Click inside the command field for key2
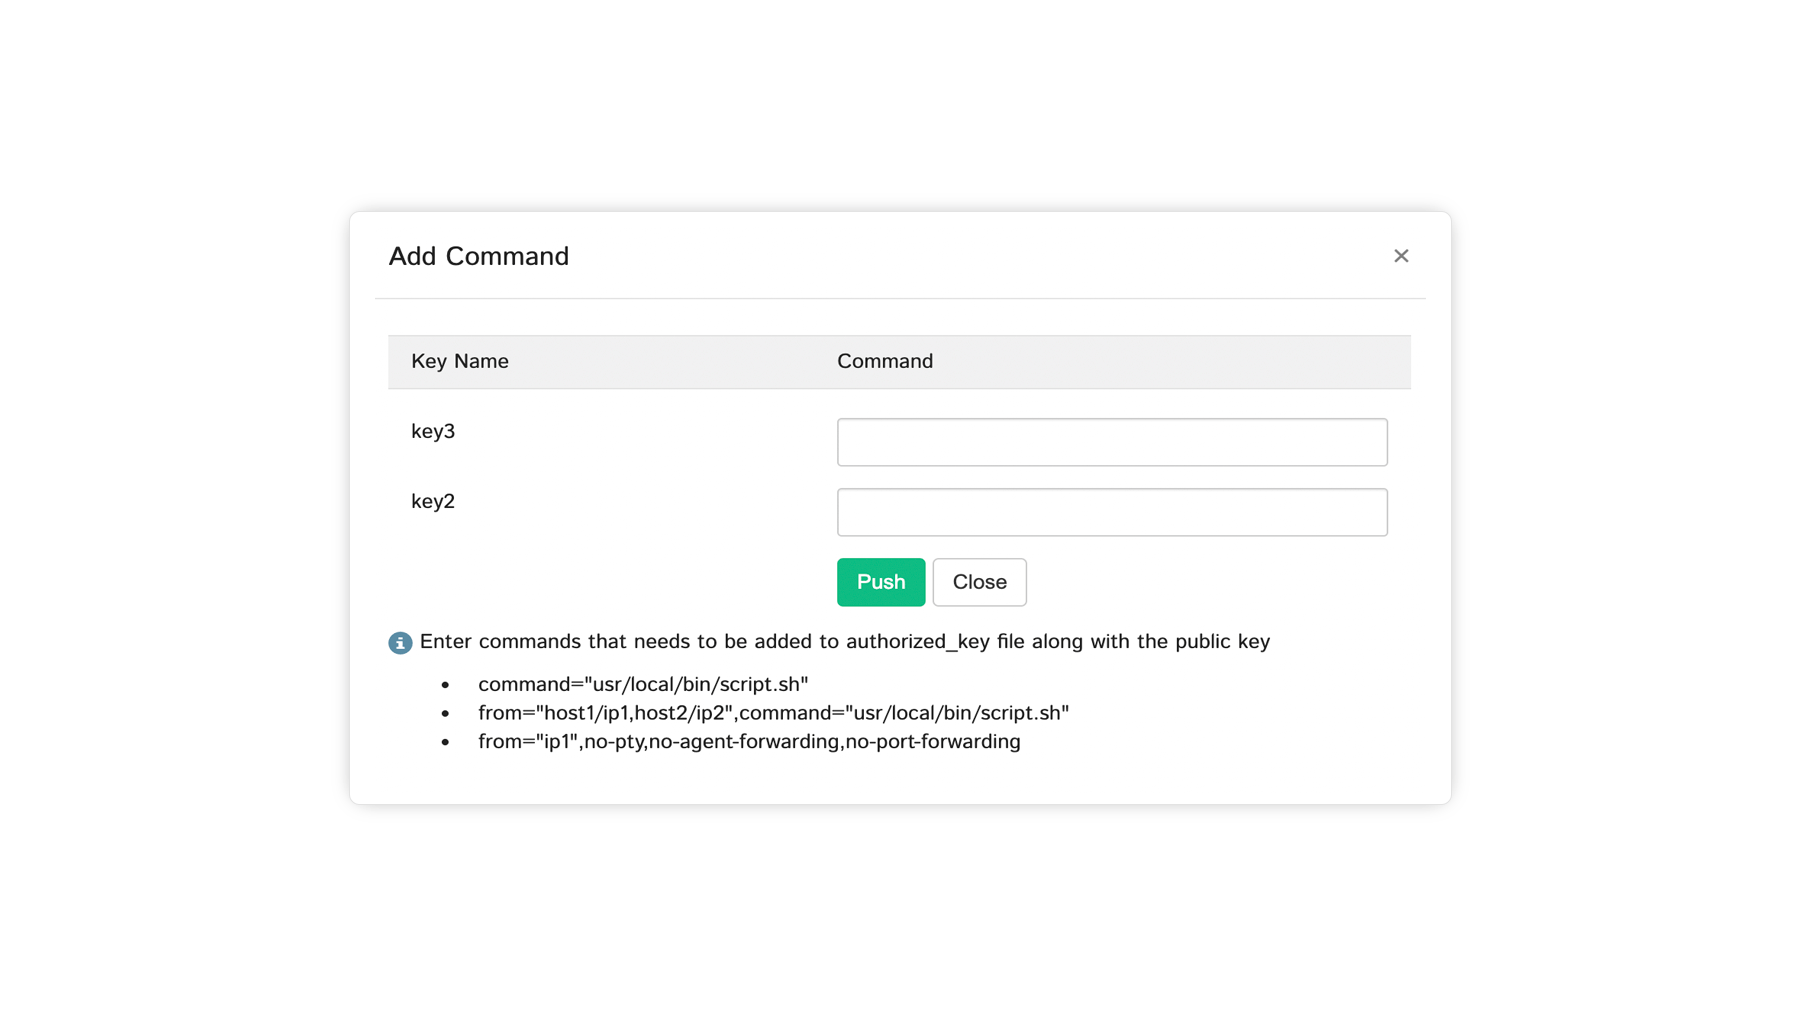Viewport: 1800px width, 1015px height. [x=1112, y=511]
